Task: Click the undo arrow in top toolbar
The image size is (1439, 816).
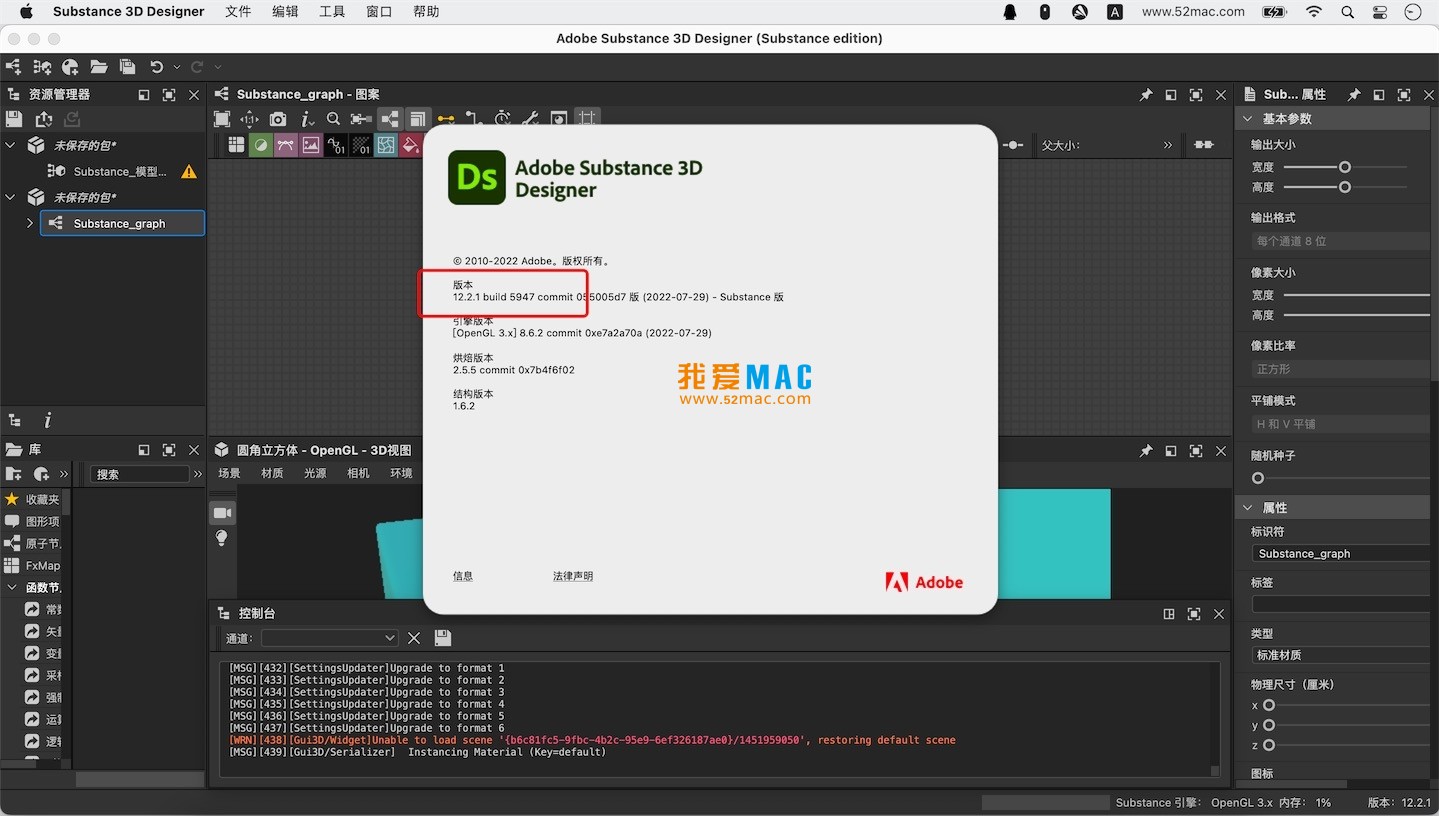Action: 156,67
